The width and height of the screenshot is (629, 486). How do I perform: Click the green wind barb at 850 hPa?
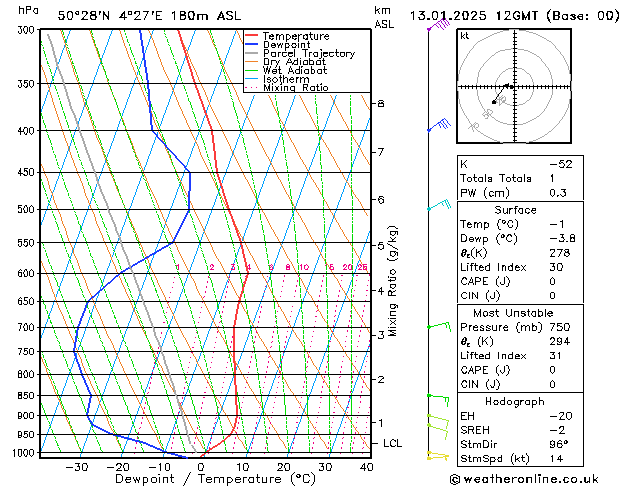coord(438,400)
